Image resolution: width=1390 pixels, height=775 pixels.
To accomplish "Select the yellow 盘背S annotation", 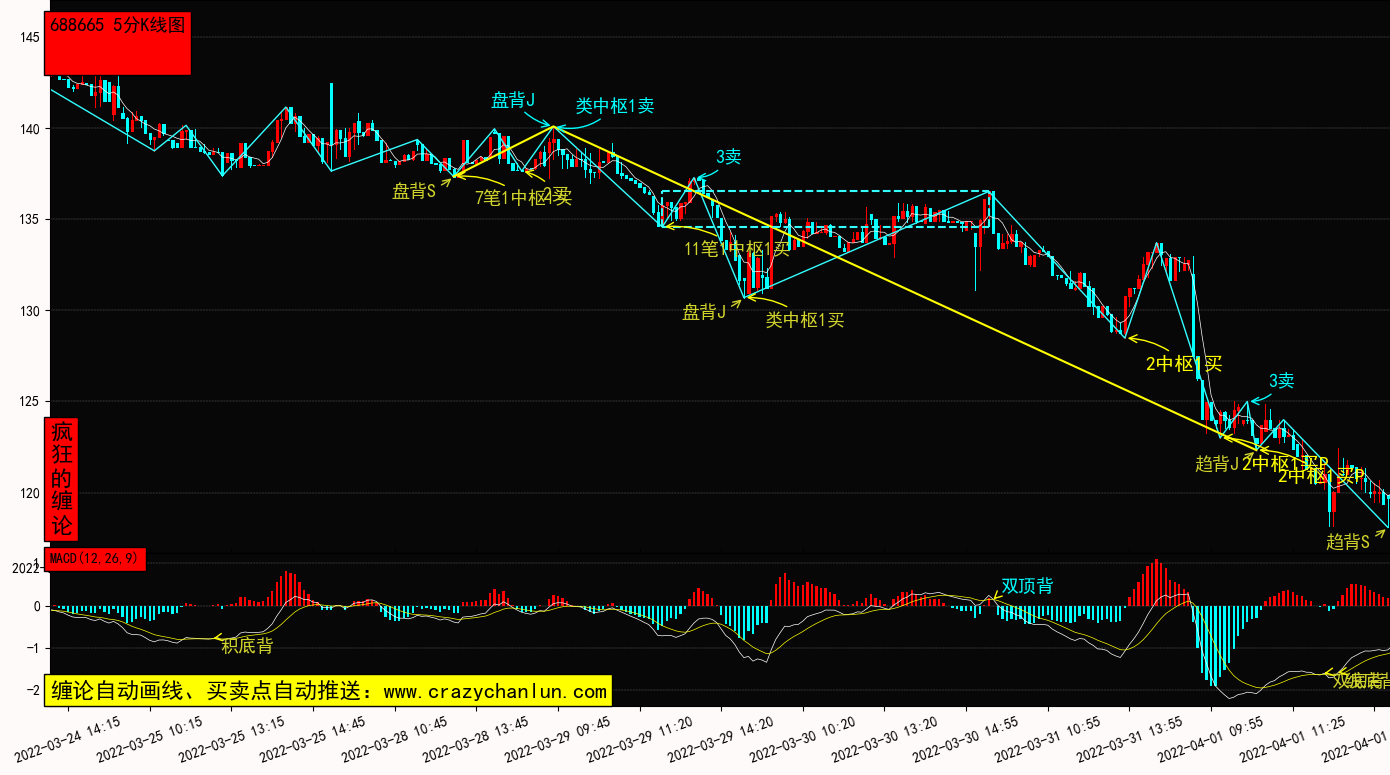I will (414, 192).
